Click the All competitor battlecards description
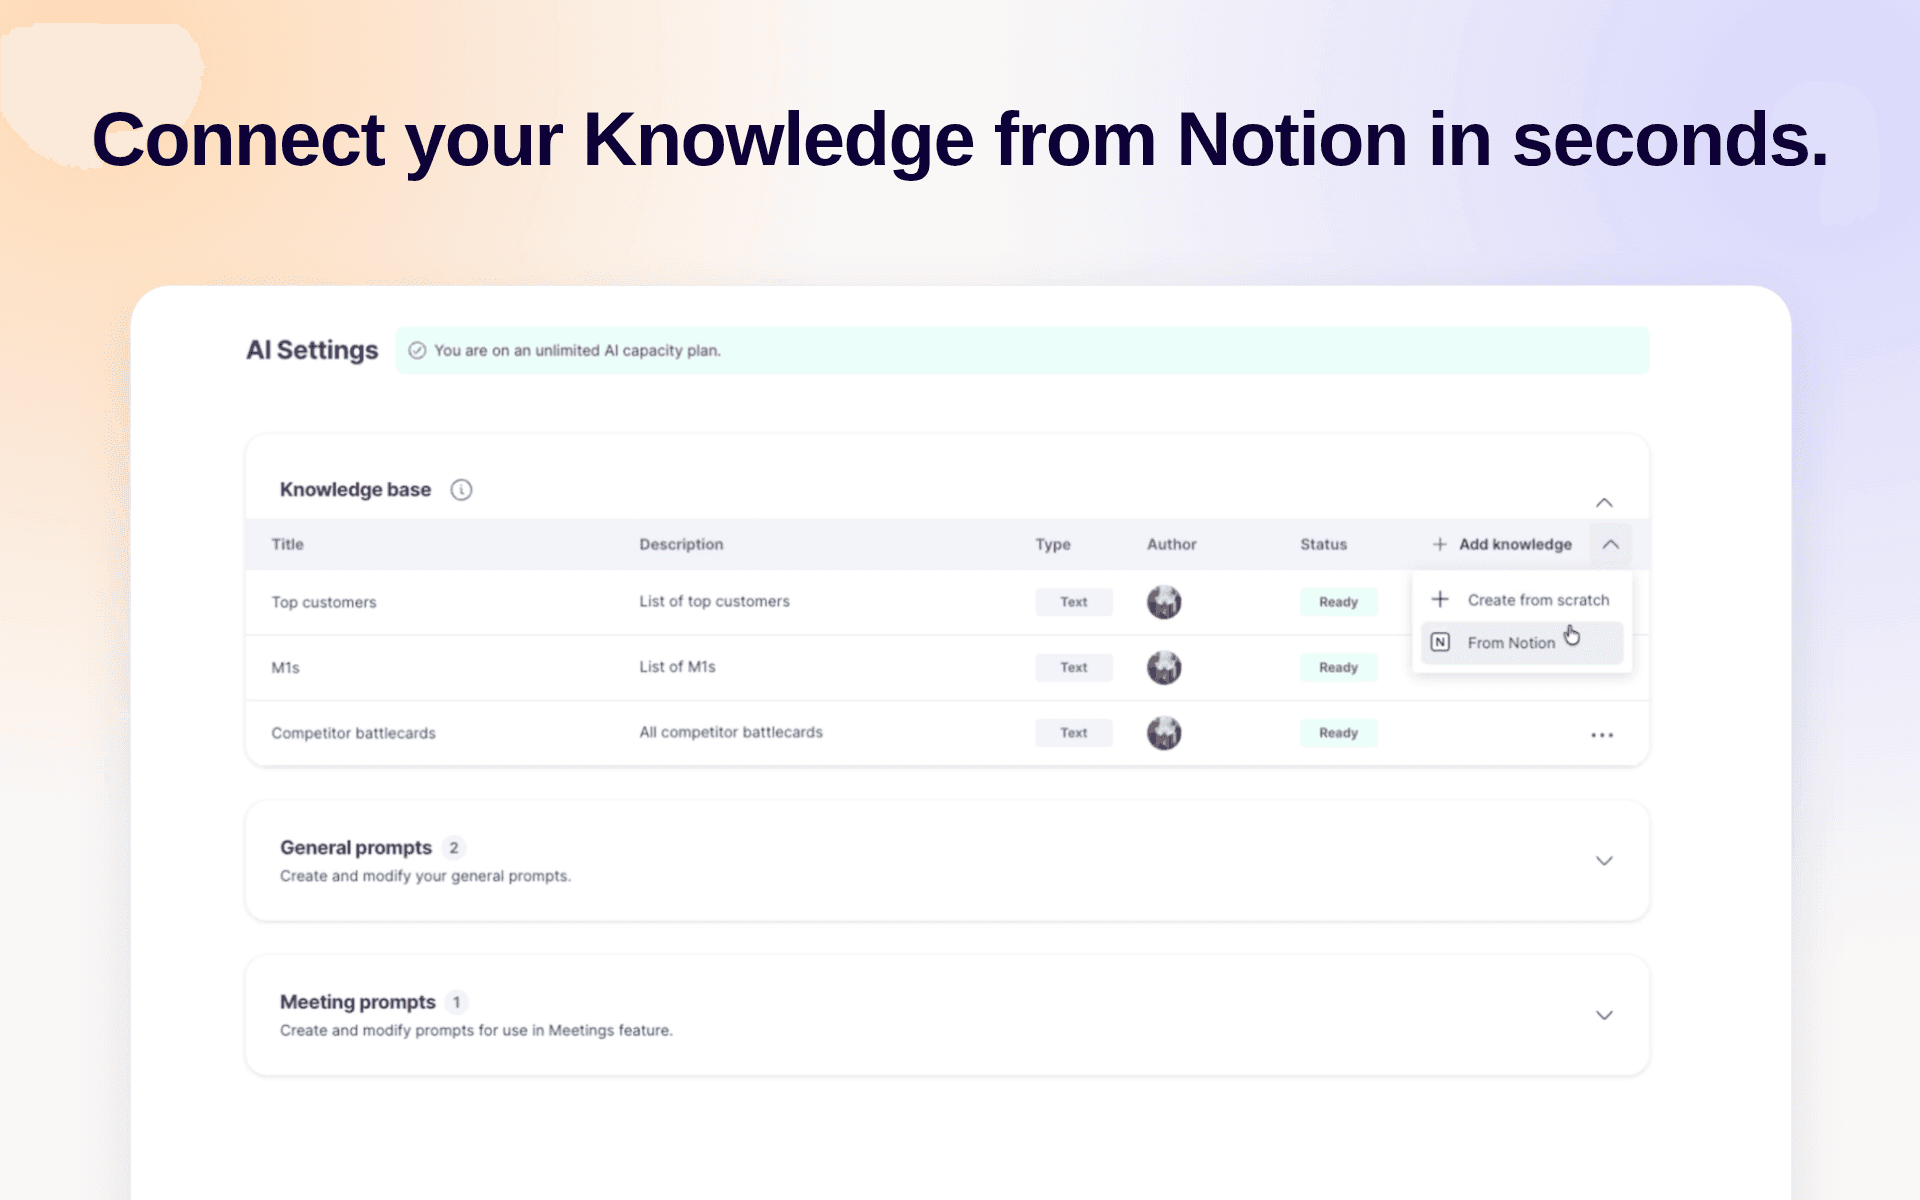The height and width of the screenshot is (1200, 1920). point(731,733)
